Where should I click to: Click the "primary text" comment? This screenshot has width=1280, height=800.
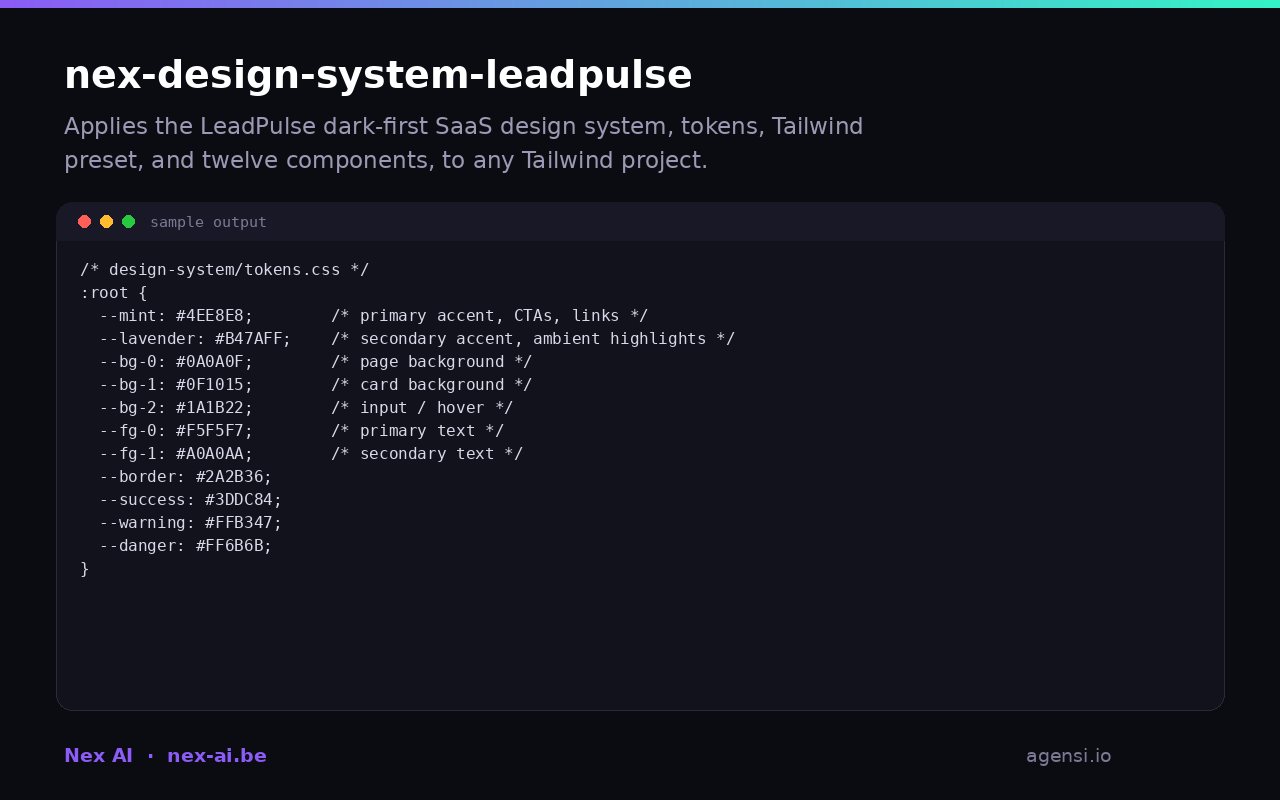tap(418, 431)
